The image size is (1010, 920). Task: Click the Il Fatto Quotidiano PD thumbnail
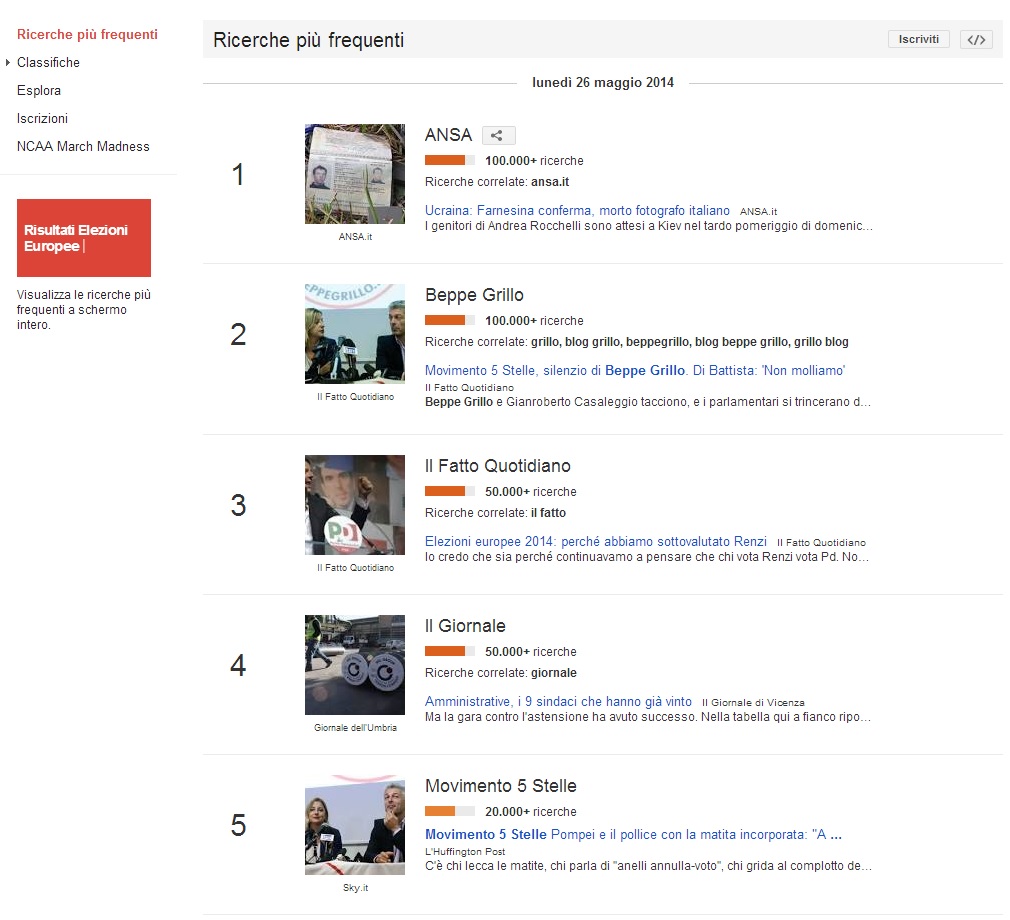[x=355, y=505]
